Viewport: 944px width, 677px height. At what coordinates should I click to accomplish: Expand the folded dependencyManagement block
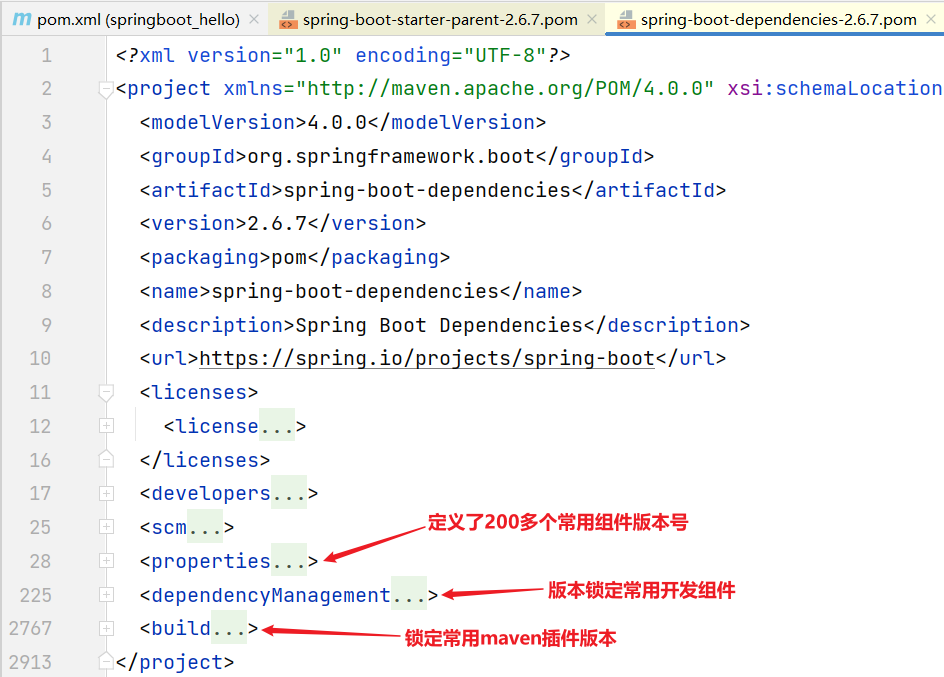coord(106,595)
